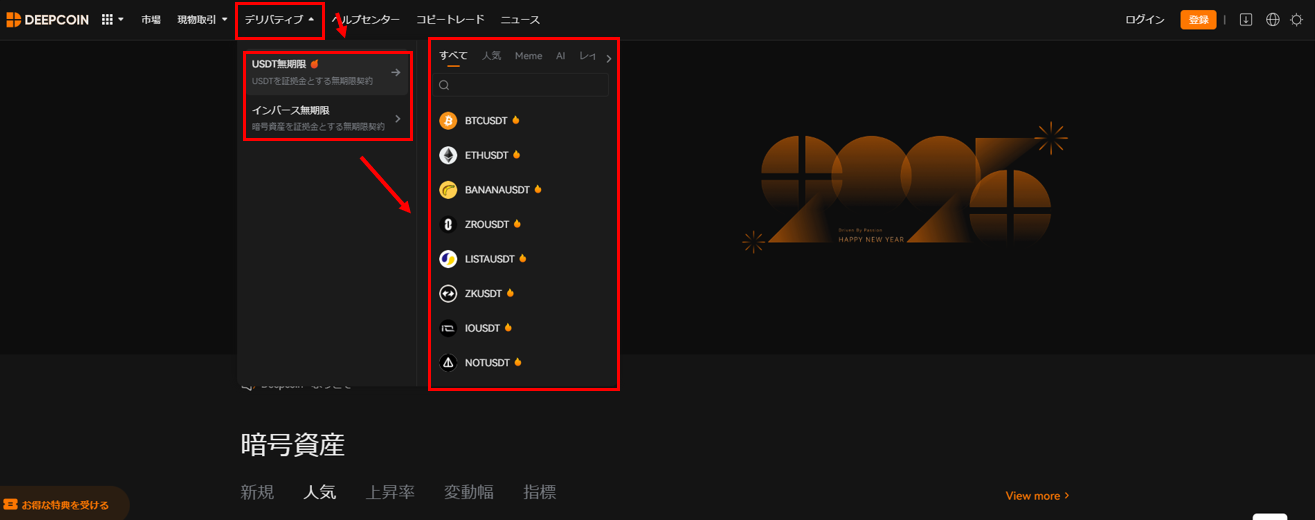Open the language globe icon
1315x520 pixels.
(x=1273, y=19)
